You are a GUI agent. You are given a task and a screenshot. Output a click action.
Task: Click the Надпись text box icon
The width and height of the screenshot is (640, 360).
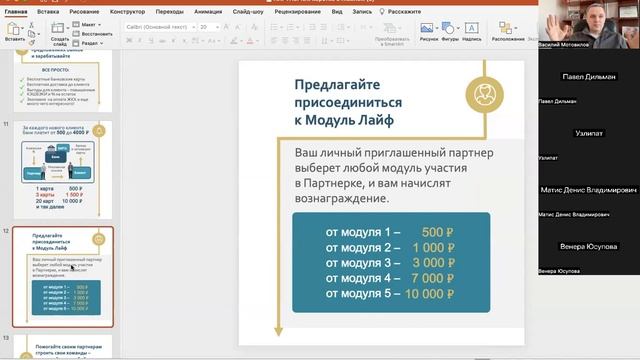[471, 28]
